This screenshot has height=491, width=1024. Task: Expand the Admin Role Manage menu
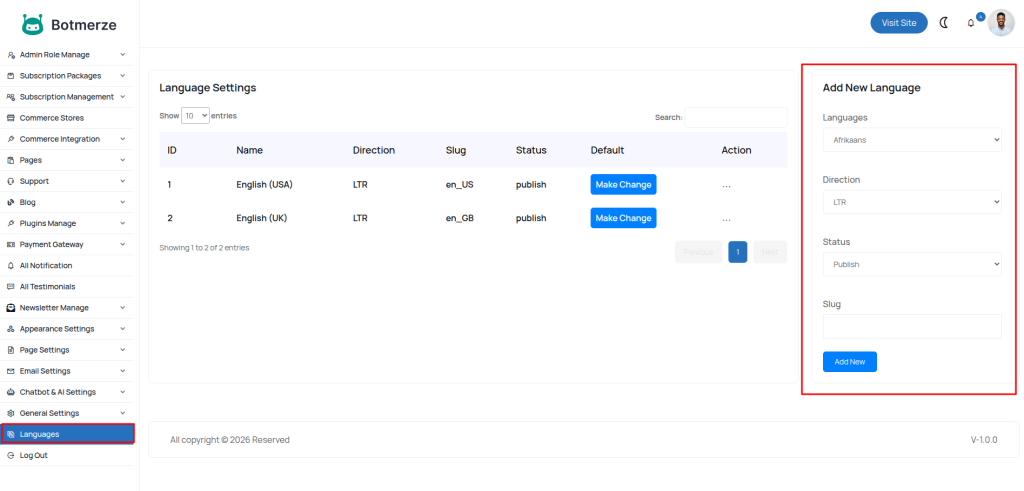point(67,55)
